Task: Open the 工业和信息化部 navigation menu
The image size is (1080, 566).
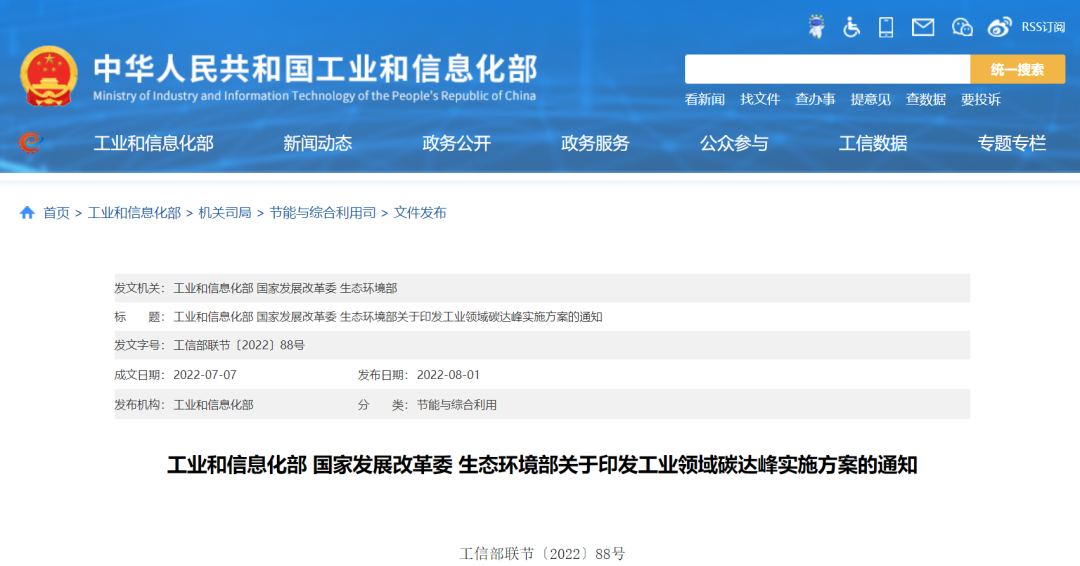Action: (x=154, y=143)
